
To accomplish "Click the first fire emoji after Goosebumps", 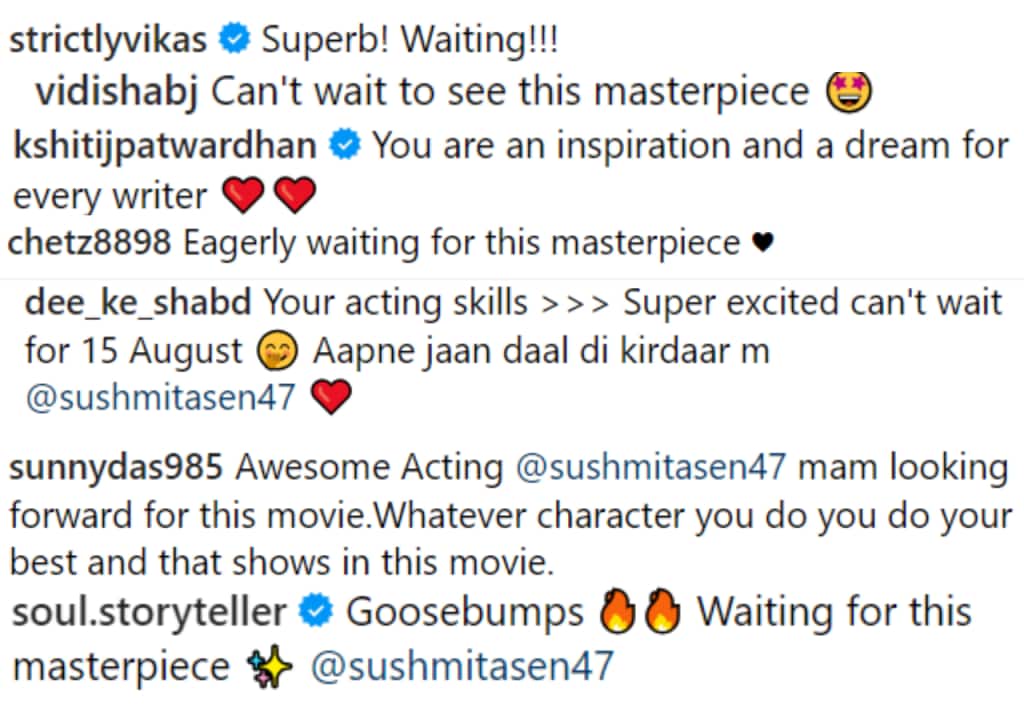I will pyautogui.click(x=617, y=611).
